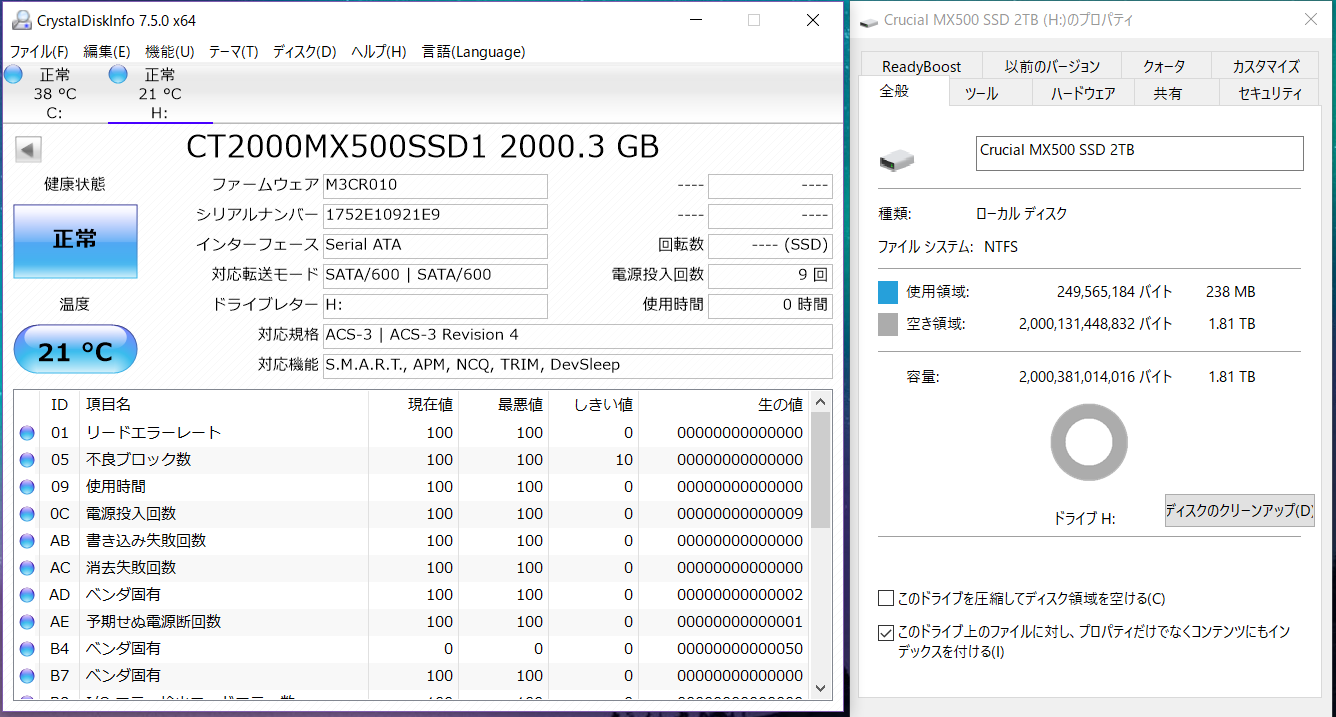The width and height of the screenshot is (1336, 717).
Task: Click the power-on count field 9 回
Action: pos(770,276)
